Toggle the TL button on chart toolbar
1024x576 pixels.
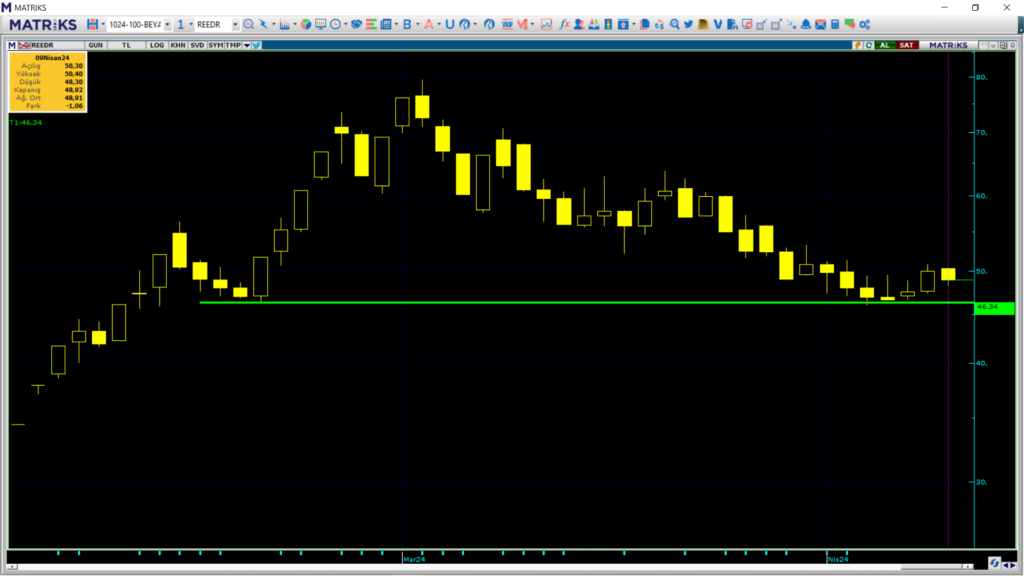click(x=127, y=44)
